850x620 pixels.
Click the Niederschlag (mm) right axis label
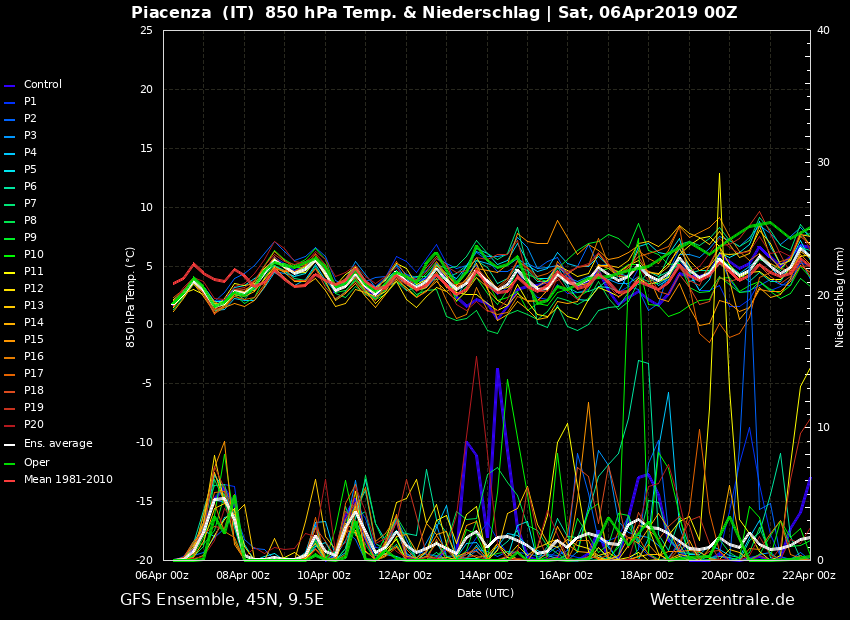(x=840, y=297)
